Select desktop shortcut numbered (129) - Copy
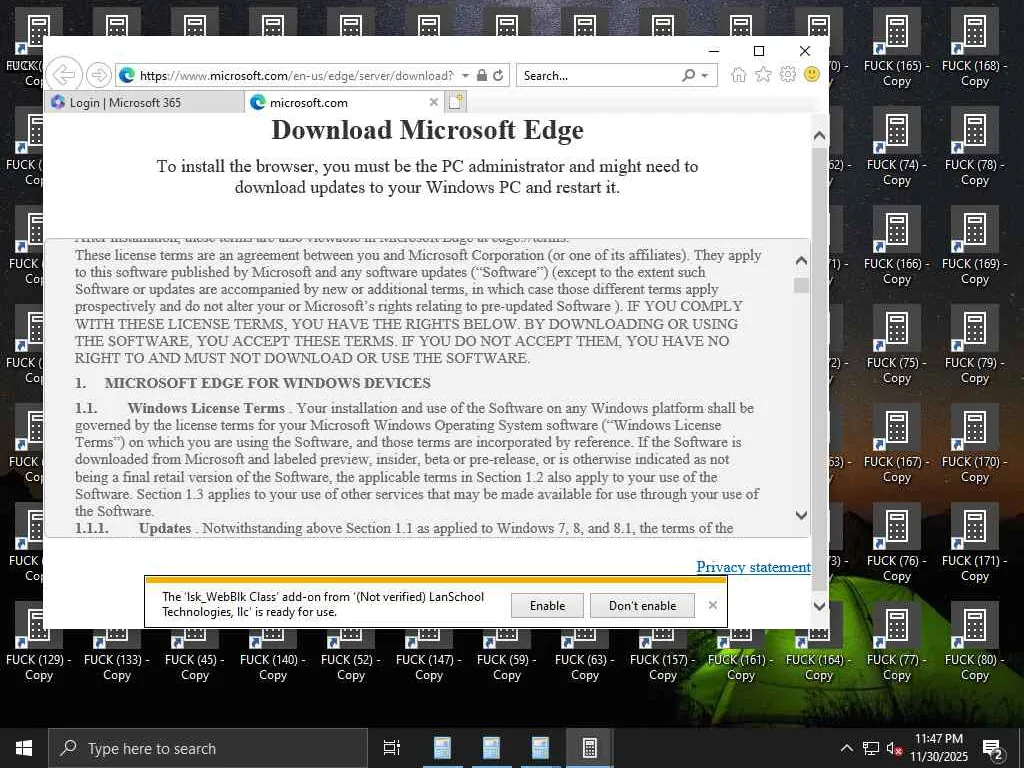 39,656
